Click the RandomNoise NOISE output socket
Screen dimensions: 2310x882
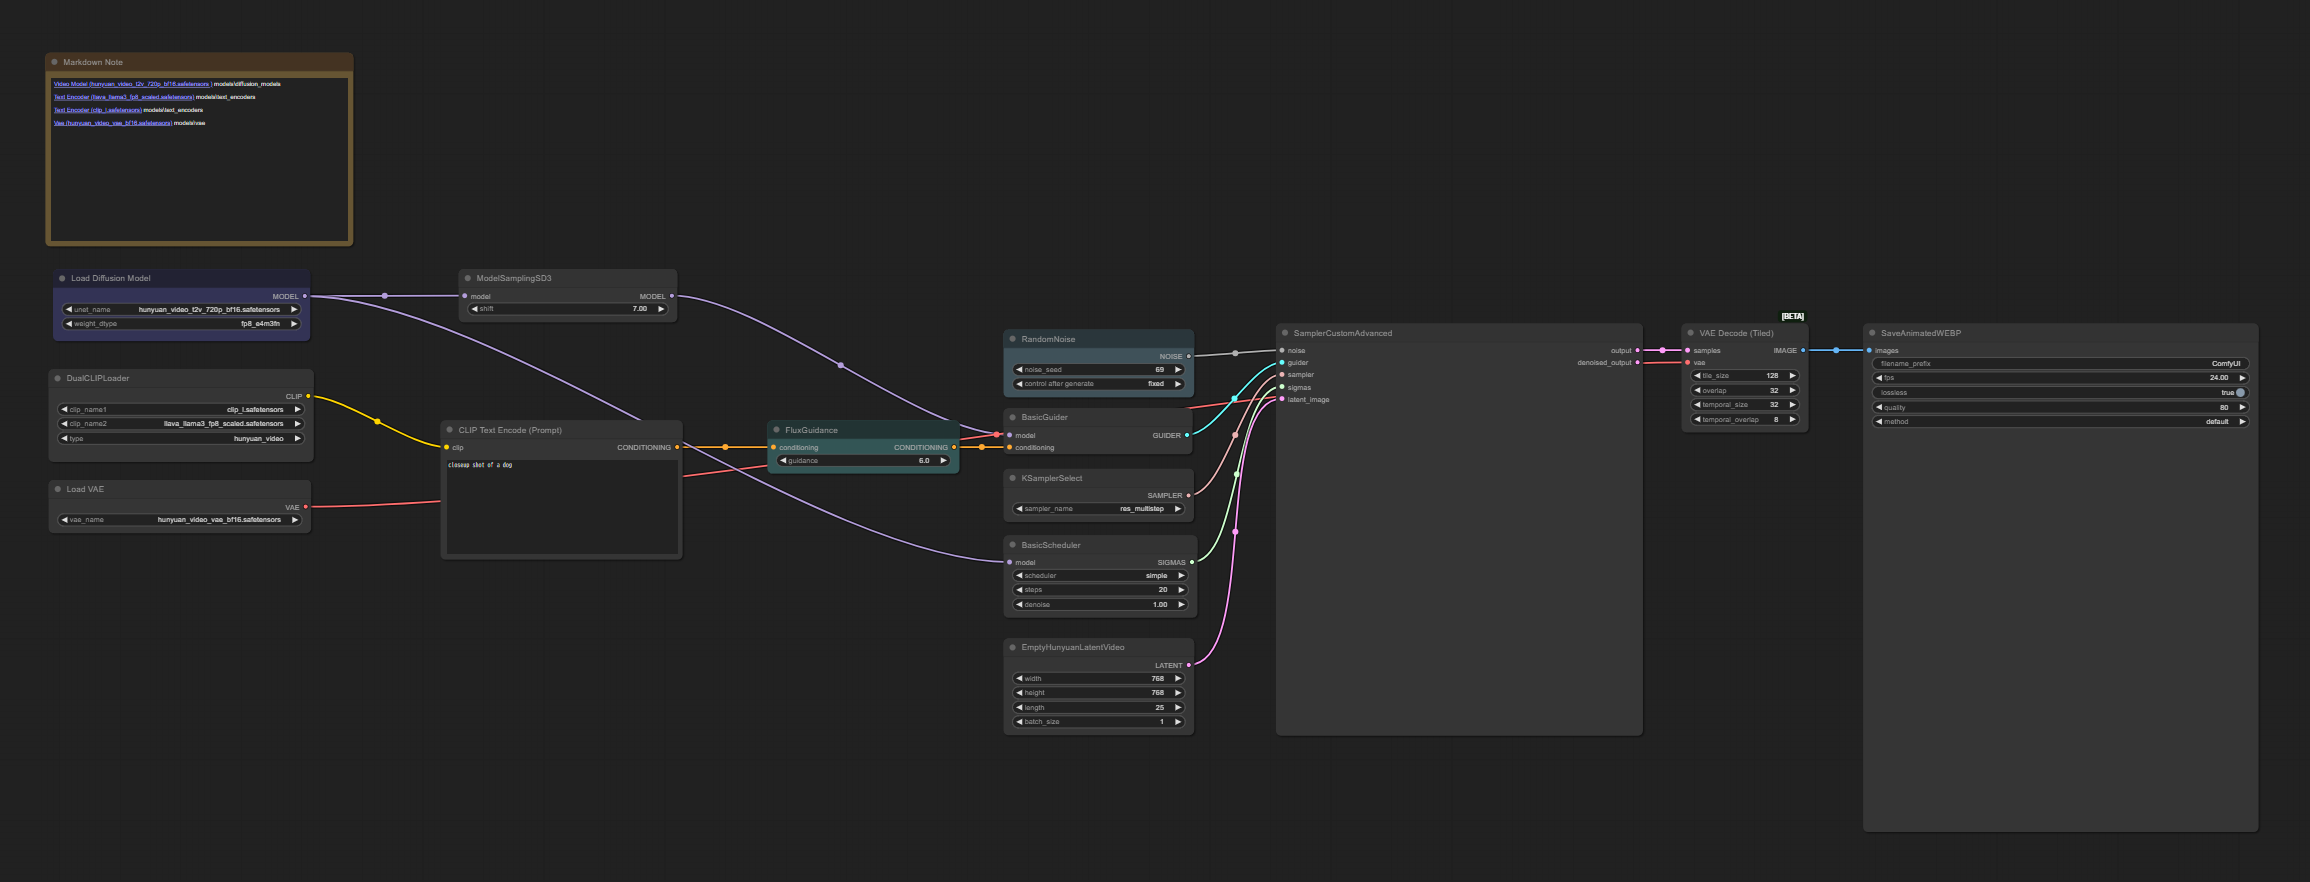[x=1188, y=356]
